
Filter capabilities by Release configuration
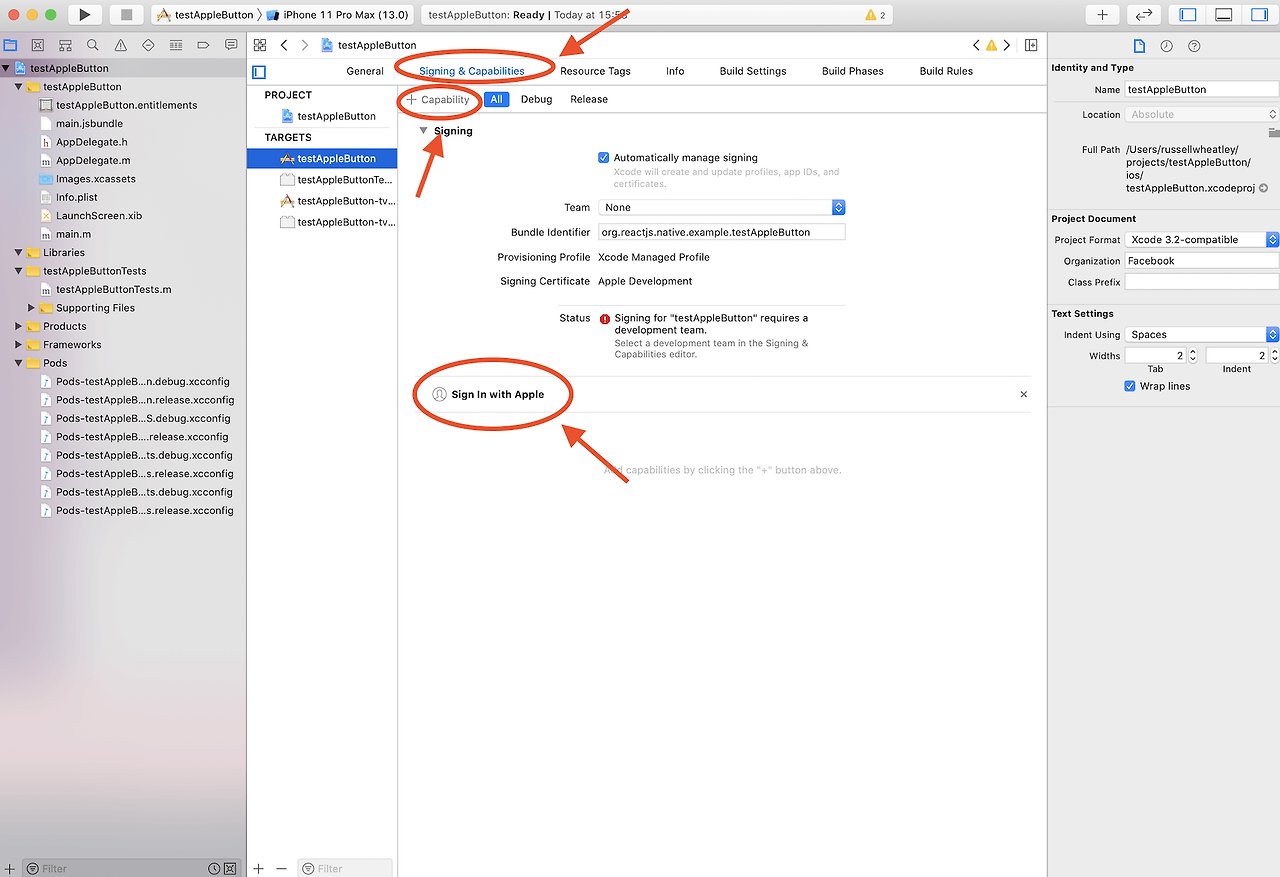pos(589,99)
